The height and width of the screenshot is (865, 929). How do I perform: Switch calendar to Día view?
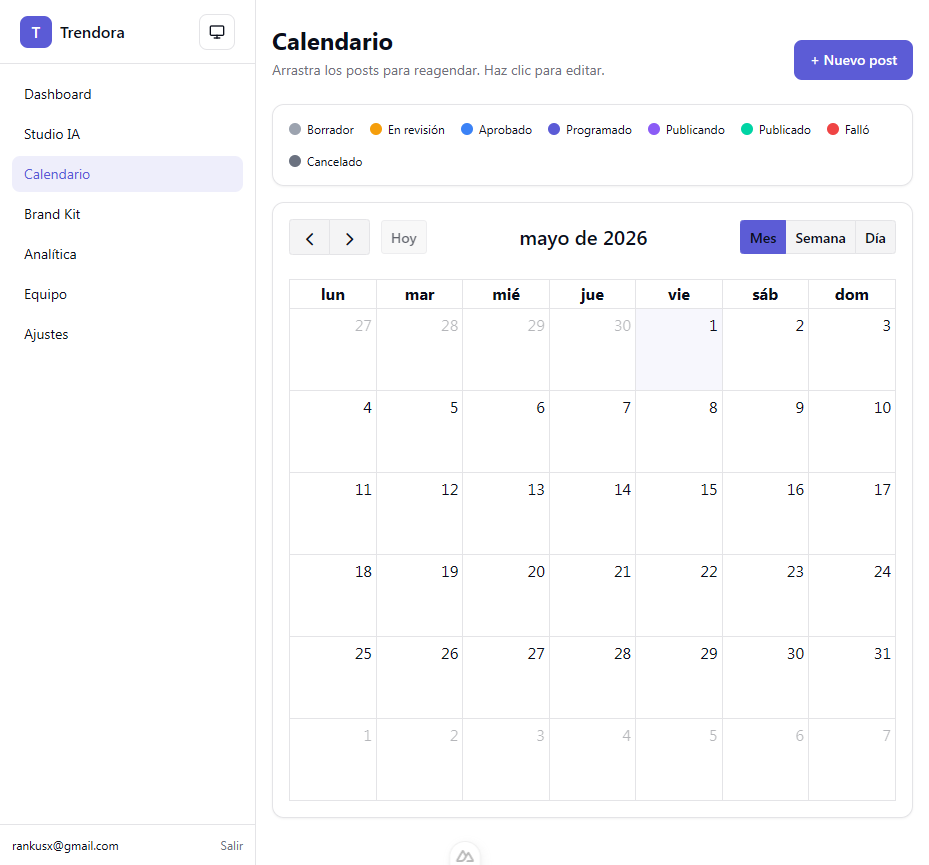pyautogui.click(x=875, y=238)
